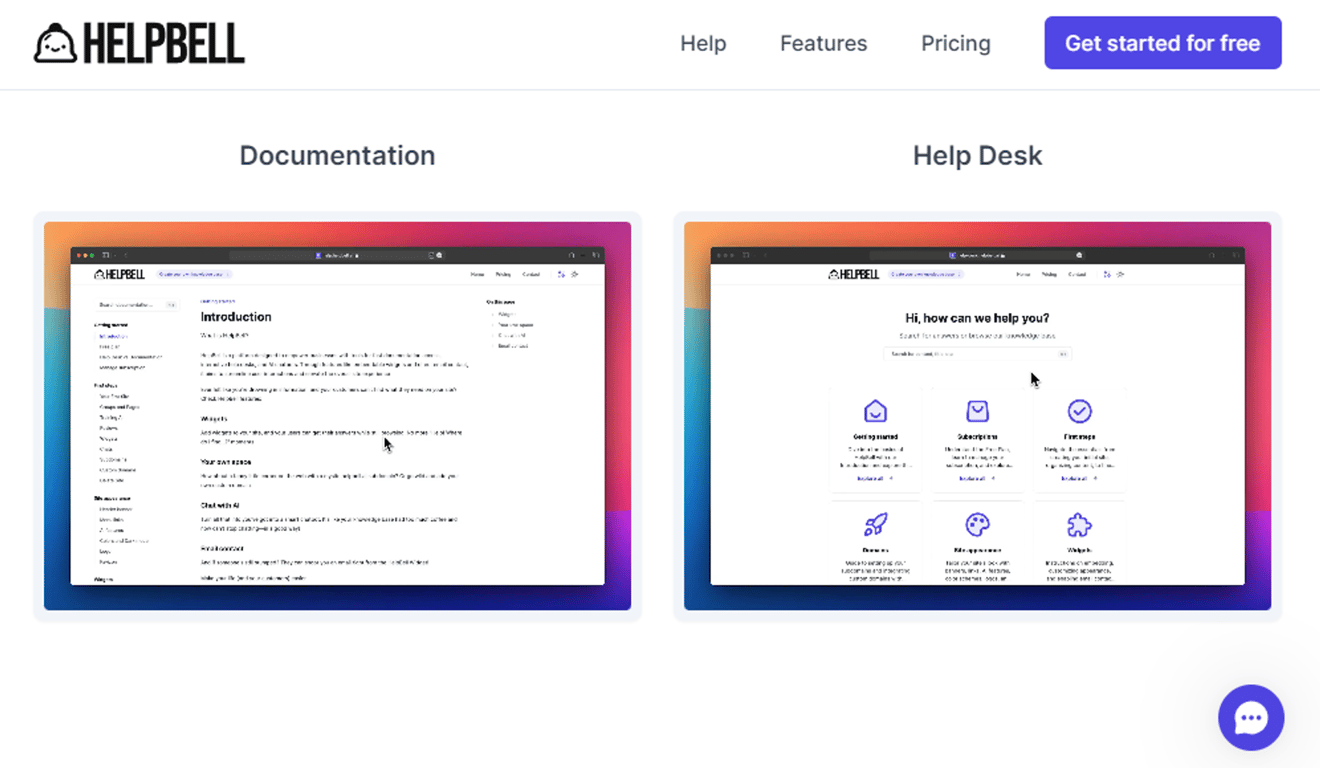
Task: Click Get started for free button
Action: click(1162, 43)
